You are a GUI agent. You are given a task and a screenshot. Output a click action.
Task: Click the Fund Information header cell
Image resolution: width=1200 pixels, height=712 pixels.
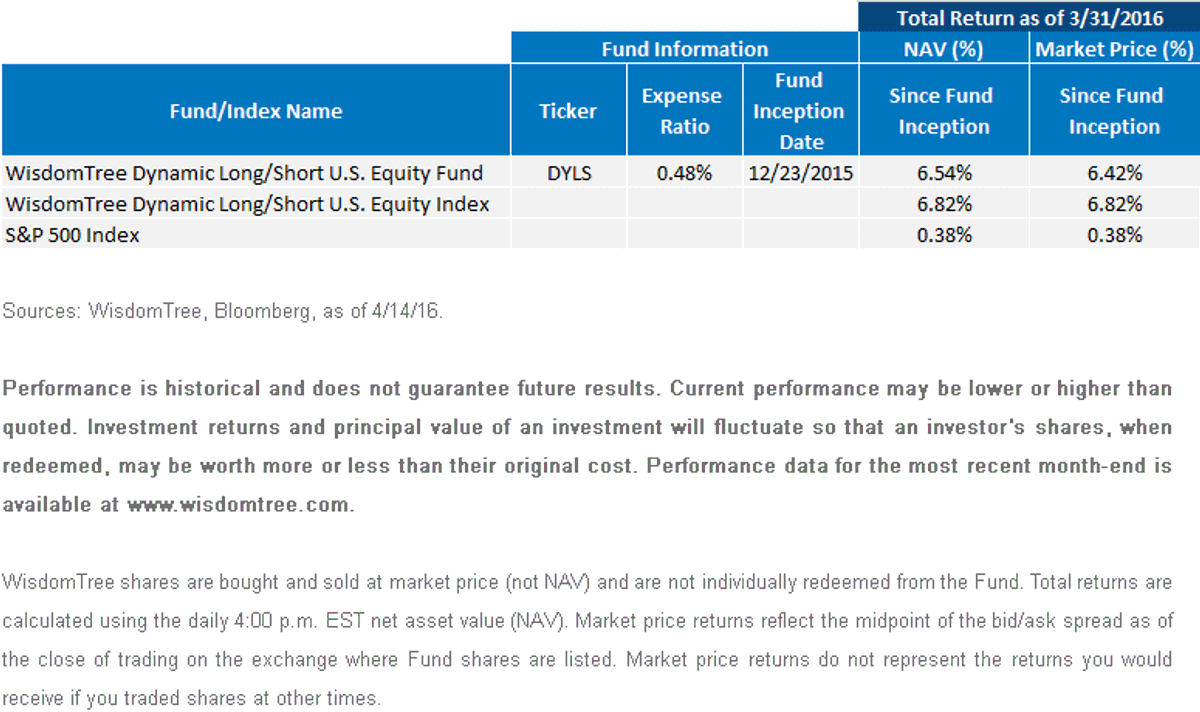coord(685,48)
